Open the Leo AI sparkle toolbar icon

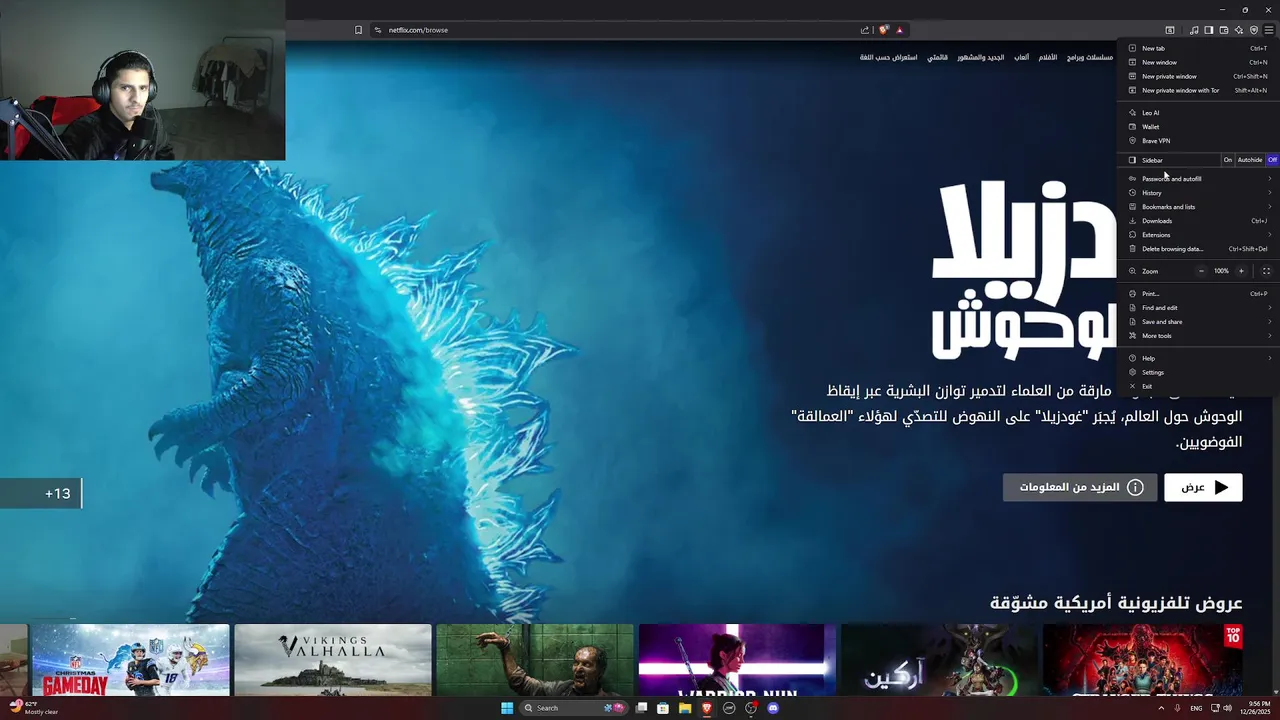[x=1239, y=30]
